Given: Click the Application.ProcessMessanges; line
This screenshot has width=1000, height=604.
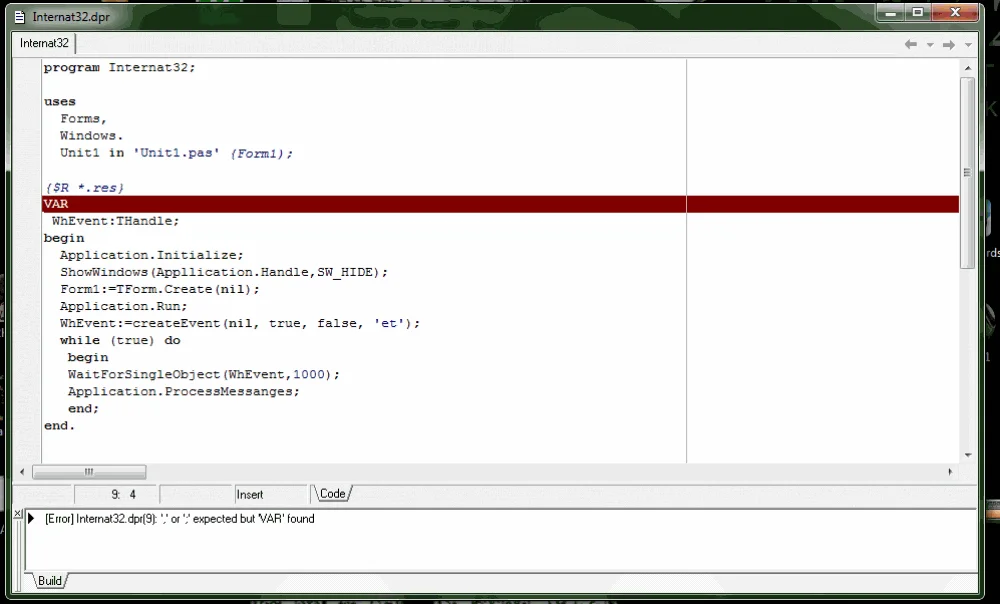Looking at the screenshot, I should (184, 392).
